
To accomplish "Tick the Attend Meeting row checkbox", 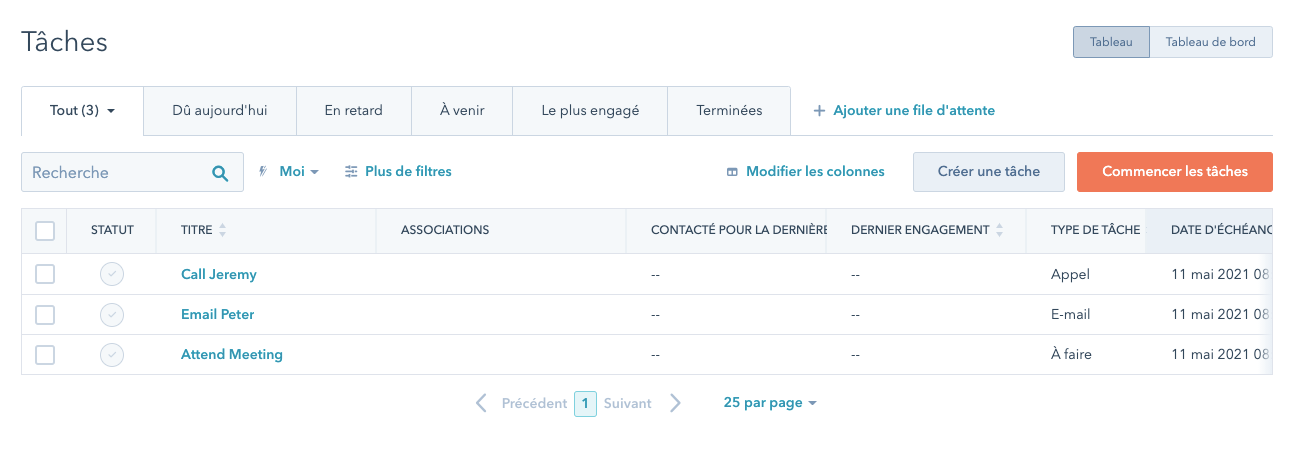I will click(45, 355).
